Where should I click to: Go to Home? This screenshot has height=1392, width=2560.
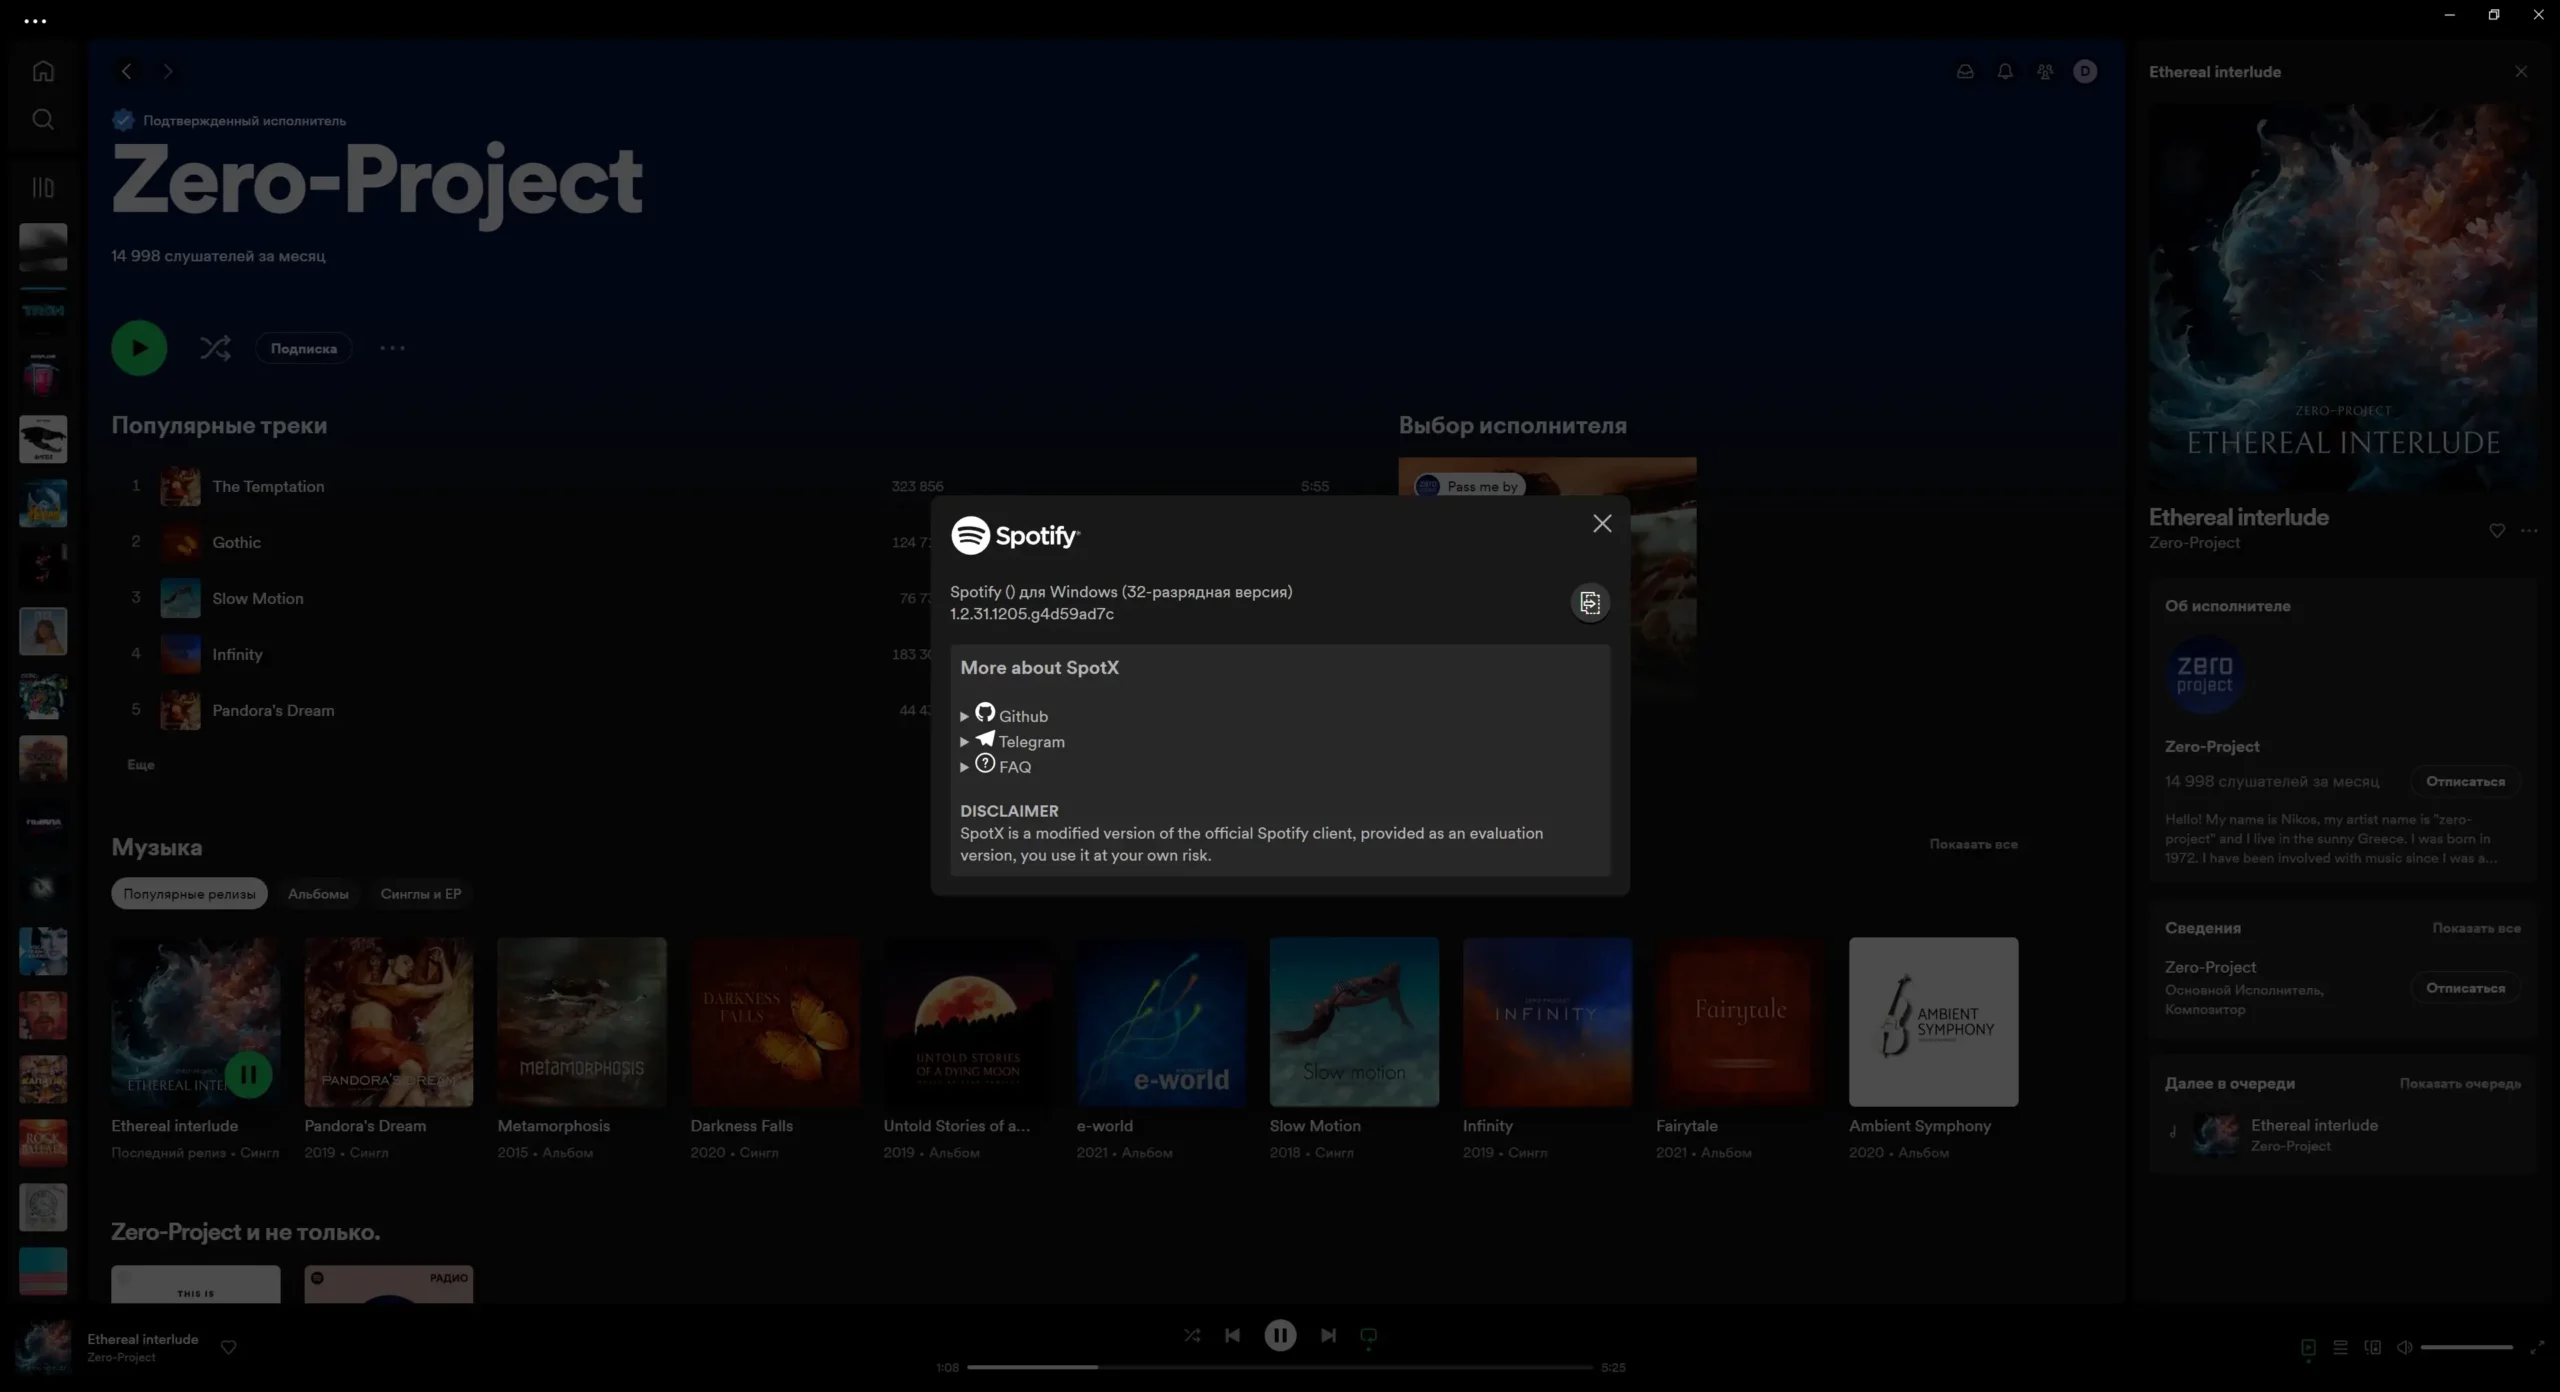pos(42,71)
